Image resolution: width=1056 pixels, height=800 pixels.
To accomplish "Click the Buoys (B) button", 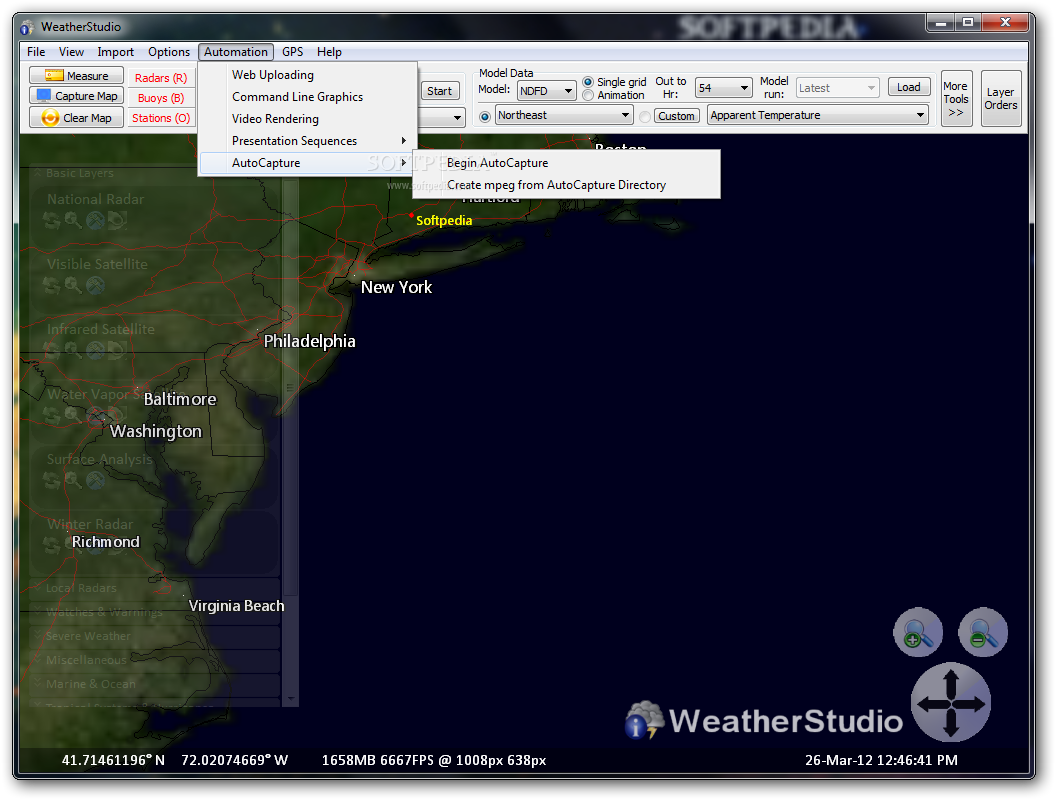I will [x=161, y=98].
